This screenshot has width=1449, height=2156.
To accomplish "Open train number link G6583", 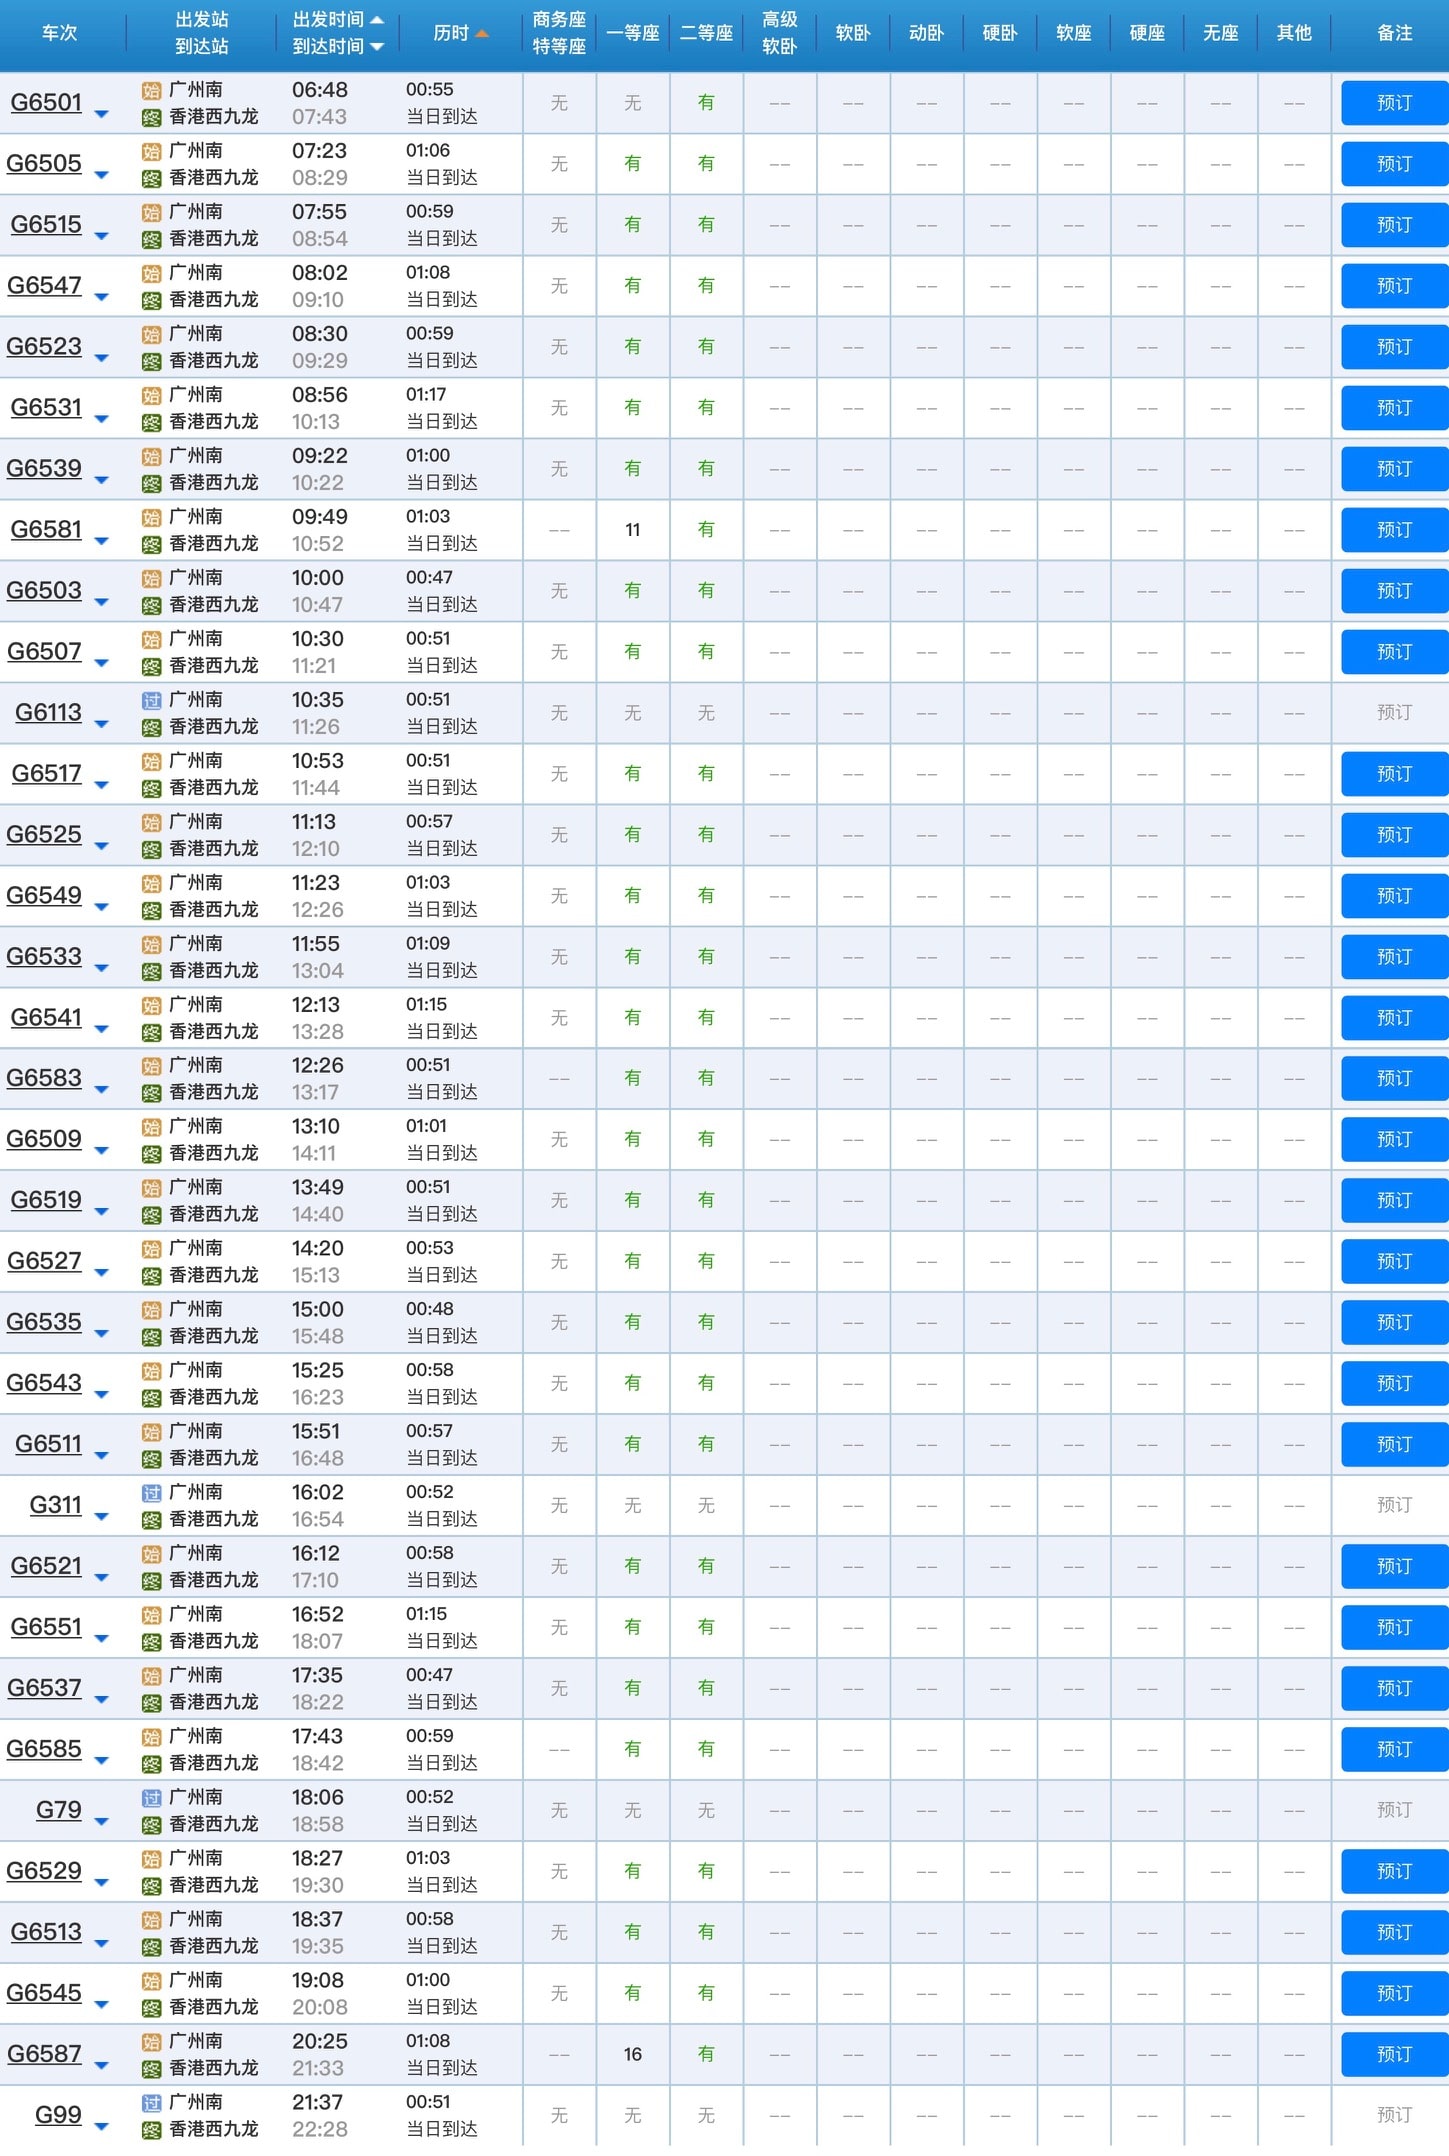I will click(x=44, y=1078).
